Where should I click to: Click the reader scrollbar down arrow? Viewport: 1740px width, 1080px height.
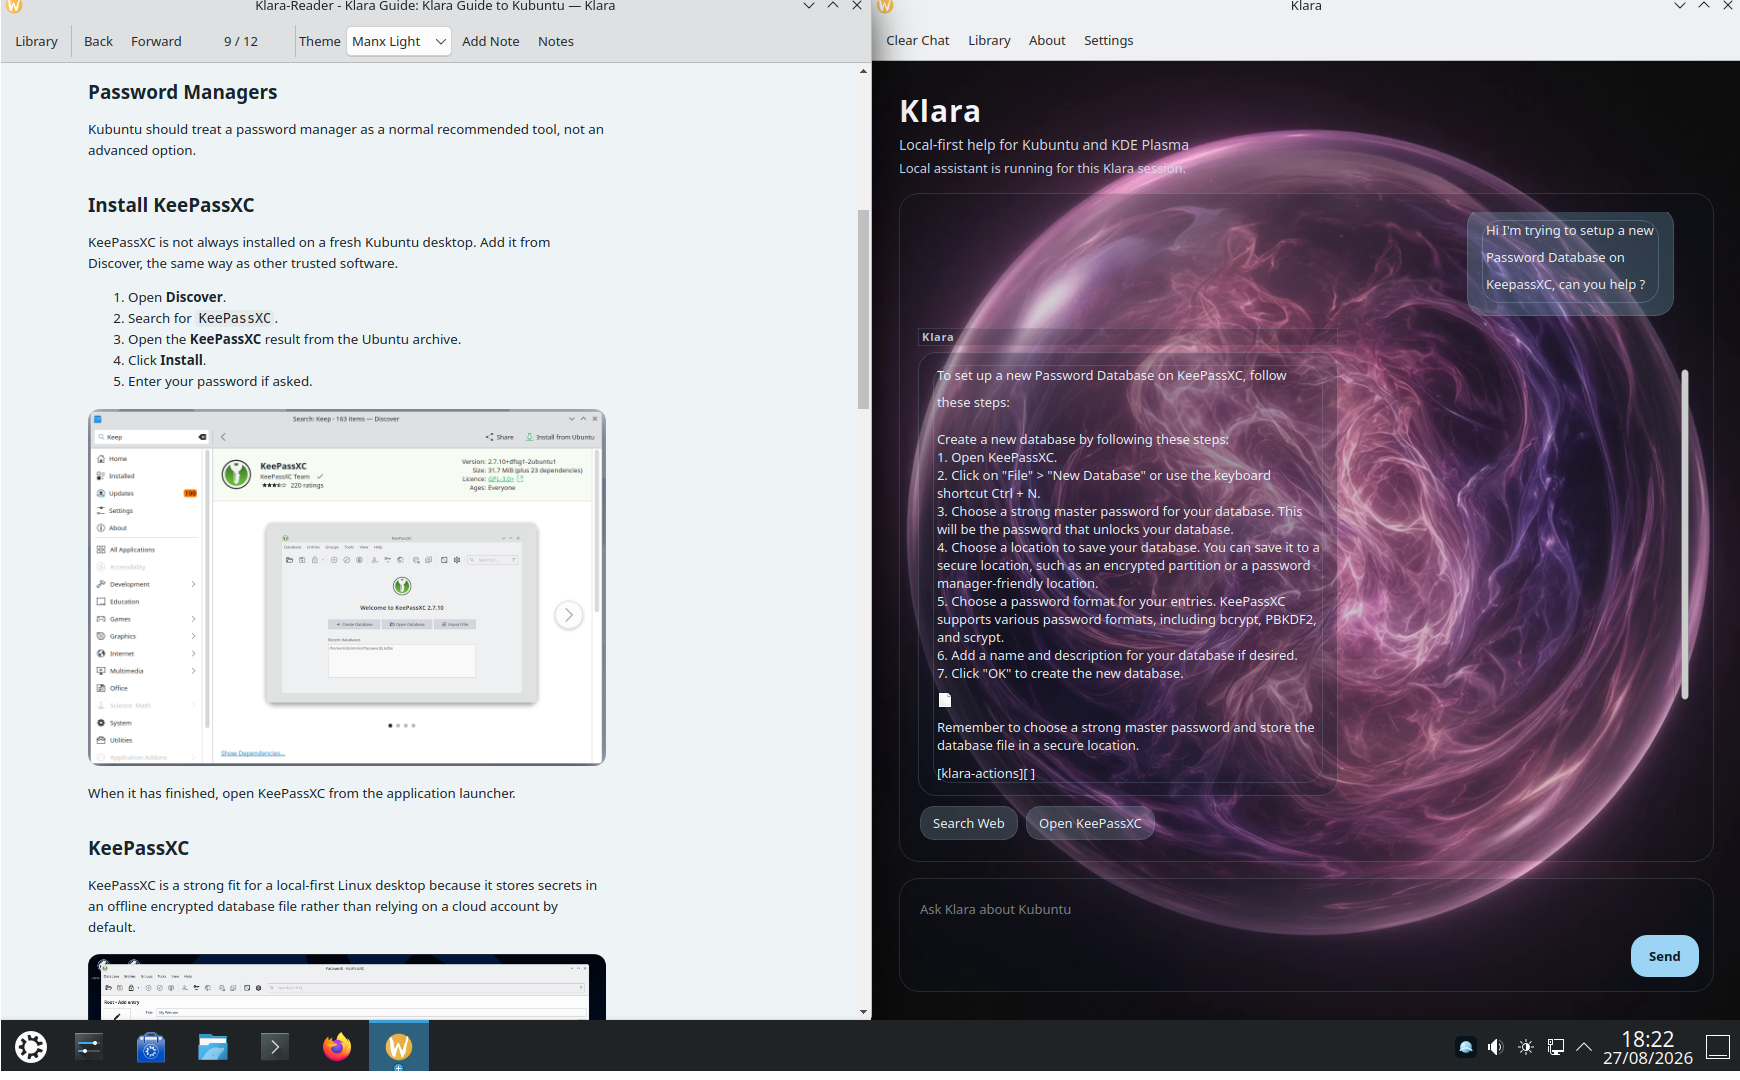click(x=863, y=1012)
